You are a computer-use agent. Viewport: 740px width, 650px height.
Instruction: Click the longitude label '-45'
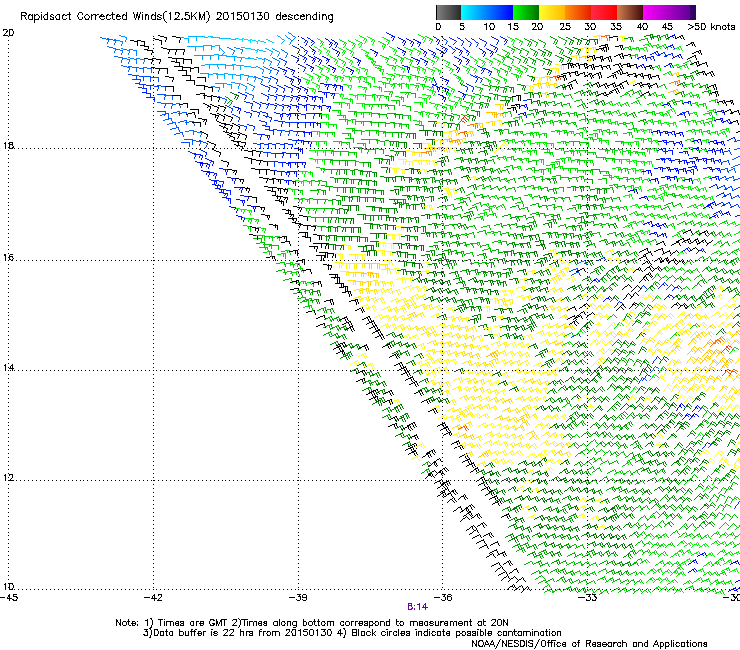coord(9,598)
